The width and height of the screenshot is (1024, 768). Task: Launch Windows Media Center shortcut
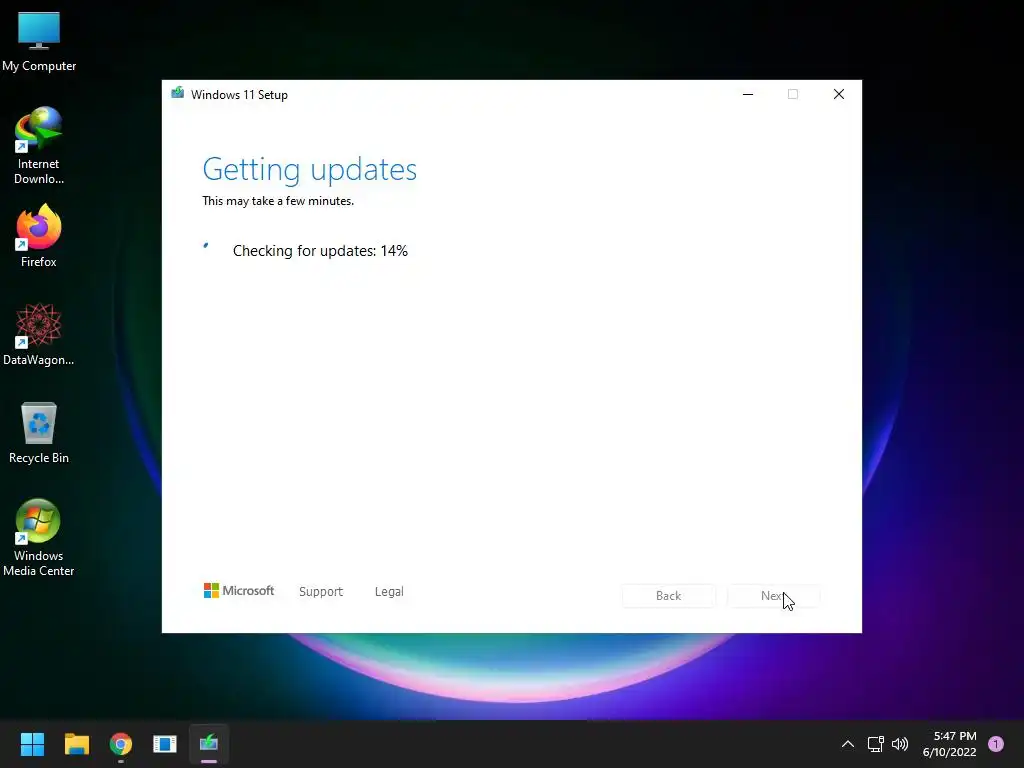39,537
